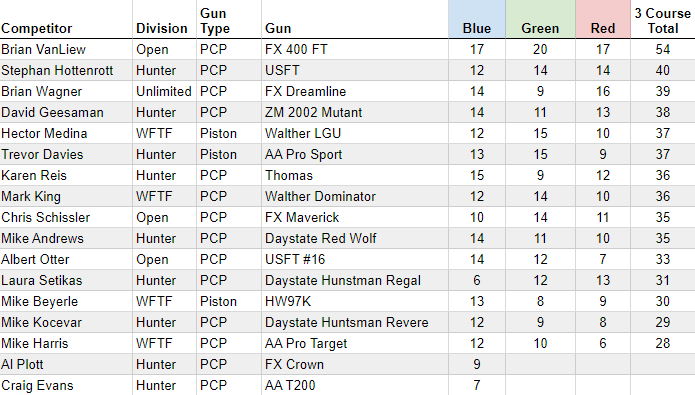Select the Green column header cell
Image resolution: width=695 pixels, height=395 pixels.
pos(540,19)
